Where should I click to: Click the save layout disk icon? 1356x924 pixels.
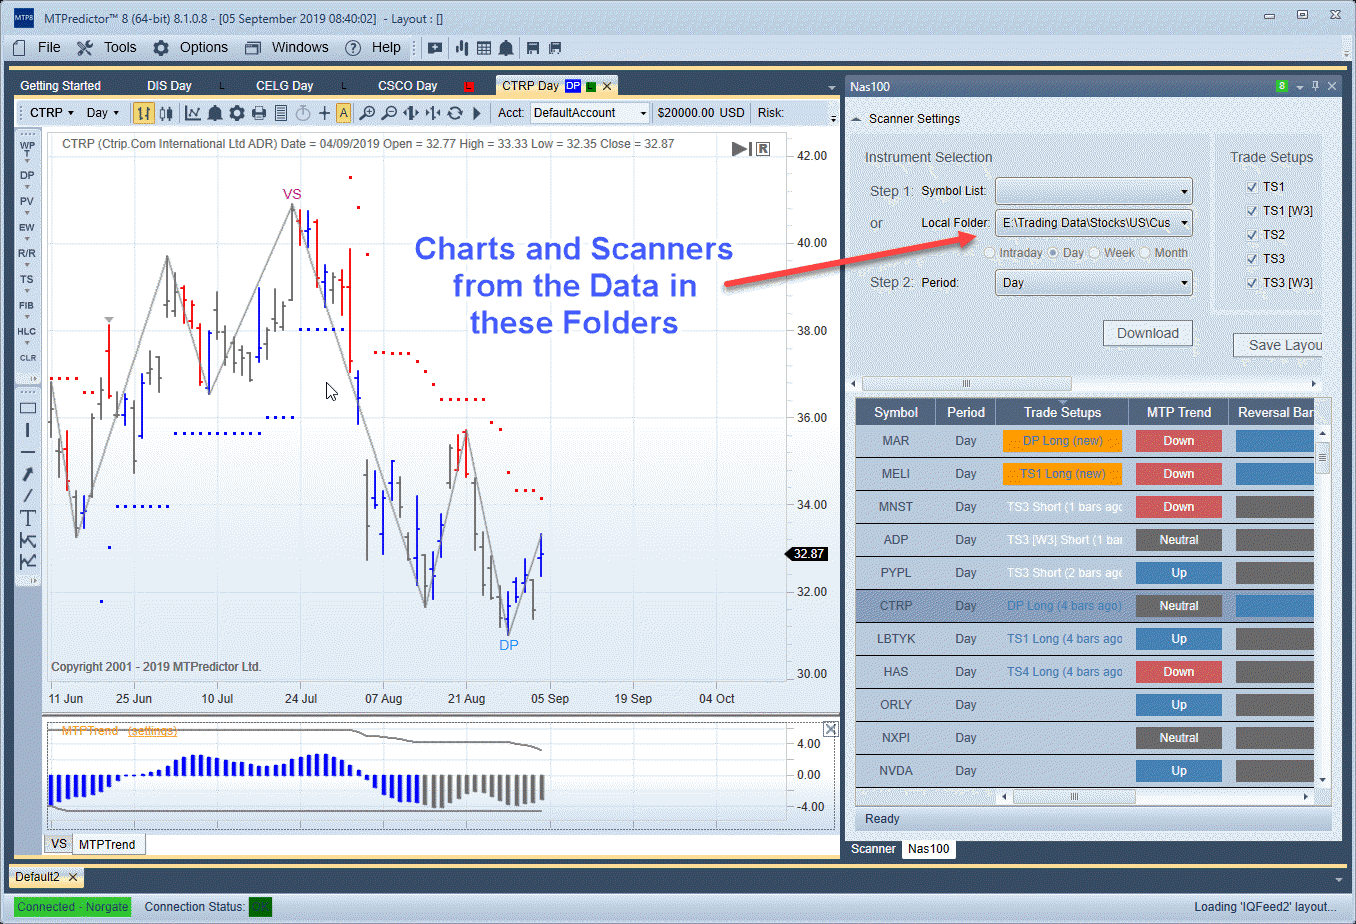pos(533,47)
